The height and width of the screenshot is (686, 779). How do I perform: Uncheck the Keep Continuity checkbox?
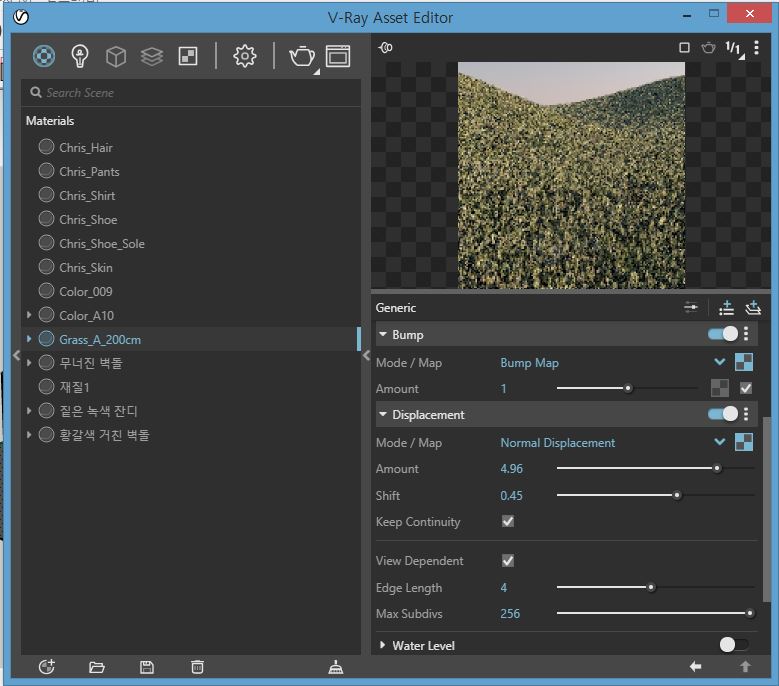pos(508,522)
